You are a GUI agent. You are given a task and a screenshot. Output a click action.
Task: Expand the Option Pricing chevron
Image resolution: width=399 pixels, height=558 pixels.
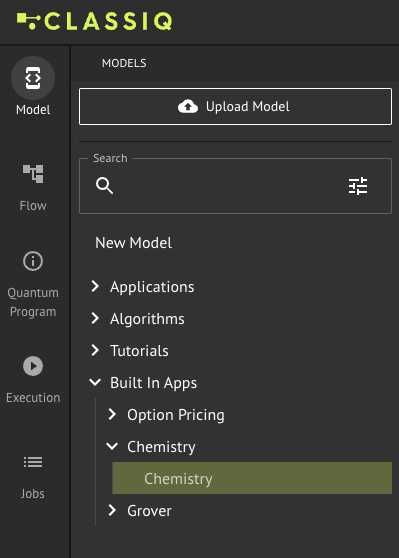[112, 414]
